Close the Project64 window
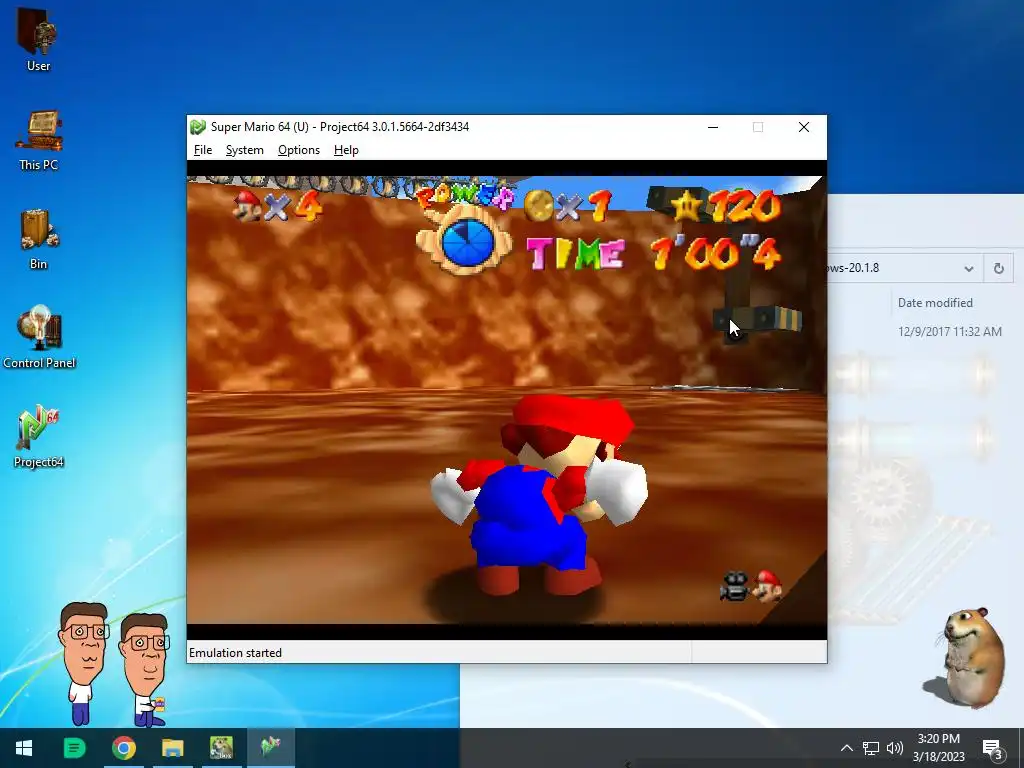The height and width of the screenshot is (768, 1024). (804, 127)
